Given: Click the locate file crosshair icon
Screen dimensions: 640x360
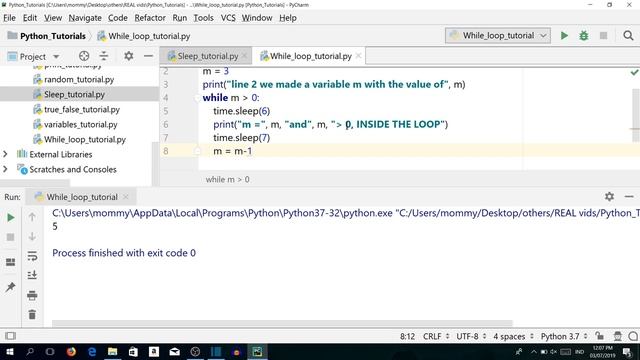Looking at the screenshot, I should click(x=84, y=56).
